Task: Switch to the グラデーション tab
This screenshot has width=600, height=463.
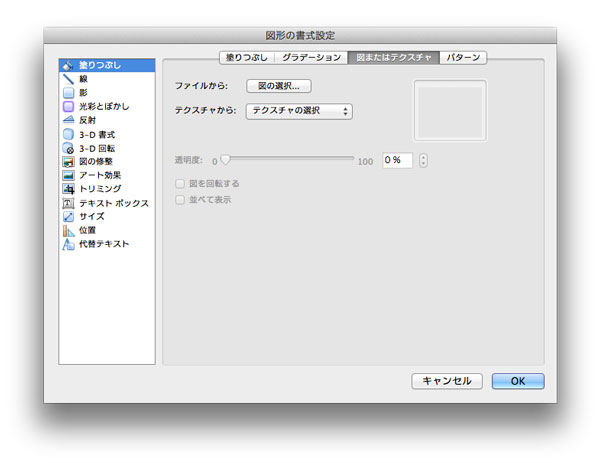Action: click(x=311, y=58)
